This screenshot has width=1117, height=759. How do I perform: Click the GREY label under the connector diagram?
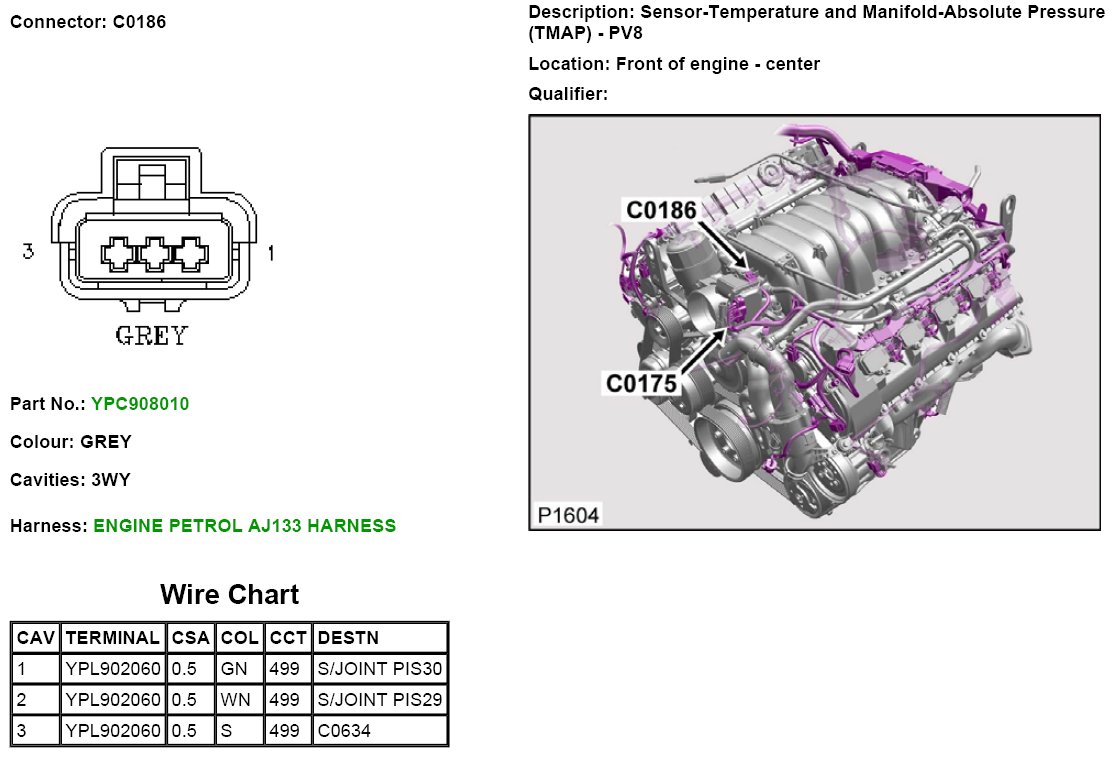click(151, 336)
